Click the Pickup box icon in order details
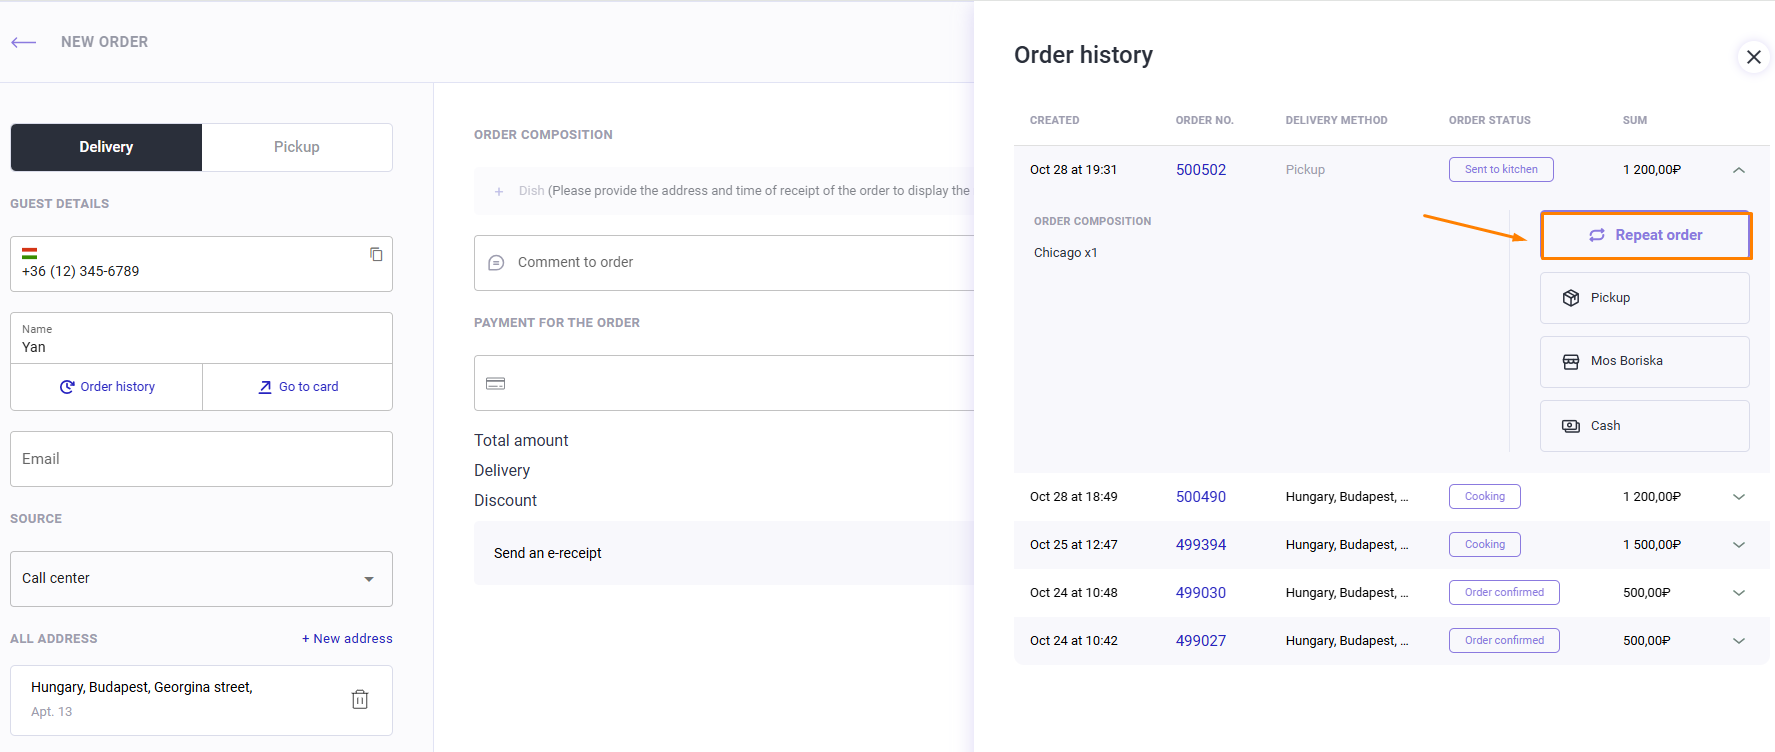Screen dimensions: 1775x752 [x=1571, y=298]
